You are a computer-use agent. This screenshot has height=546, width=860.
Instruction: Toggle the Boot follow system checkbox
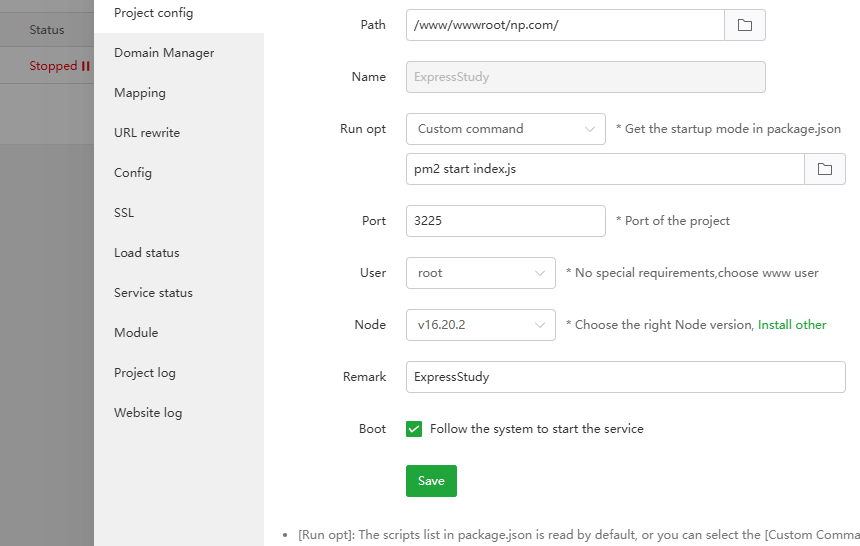point(414,429)
